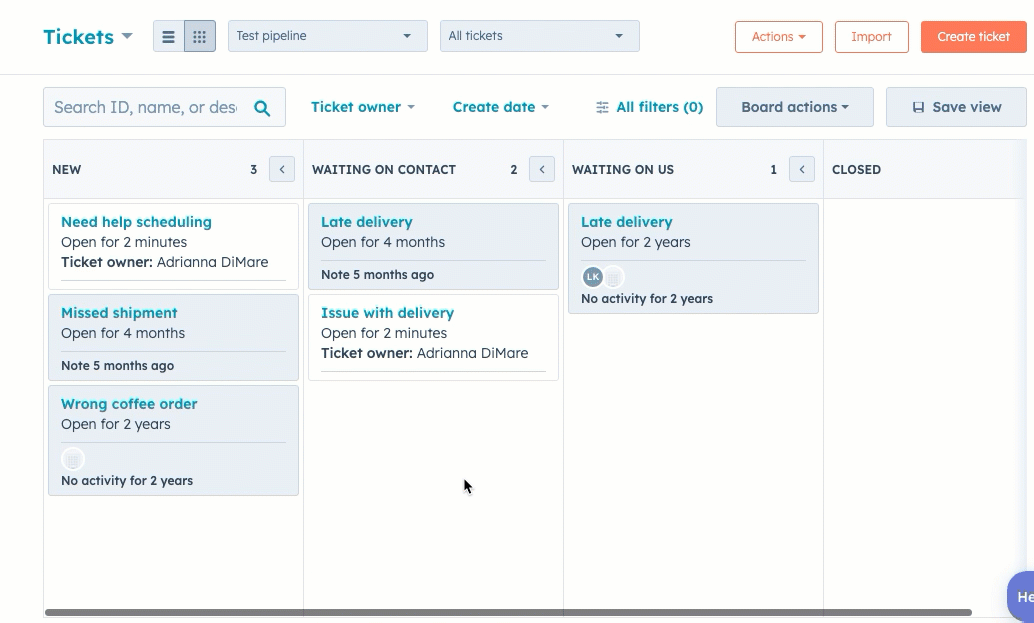
Task: Open Missed shipment ticket
Action: pyautogui.click(x=119, y=313)
